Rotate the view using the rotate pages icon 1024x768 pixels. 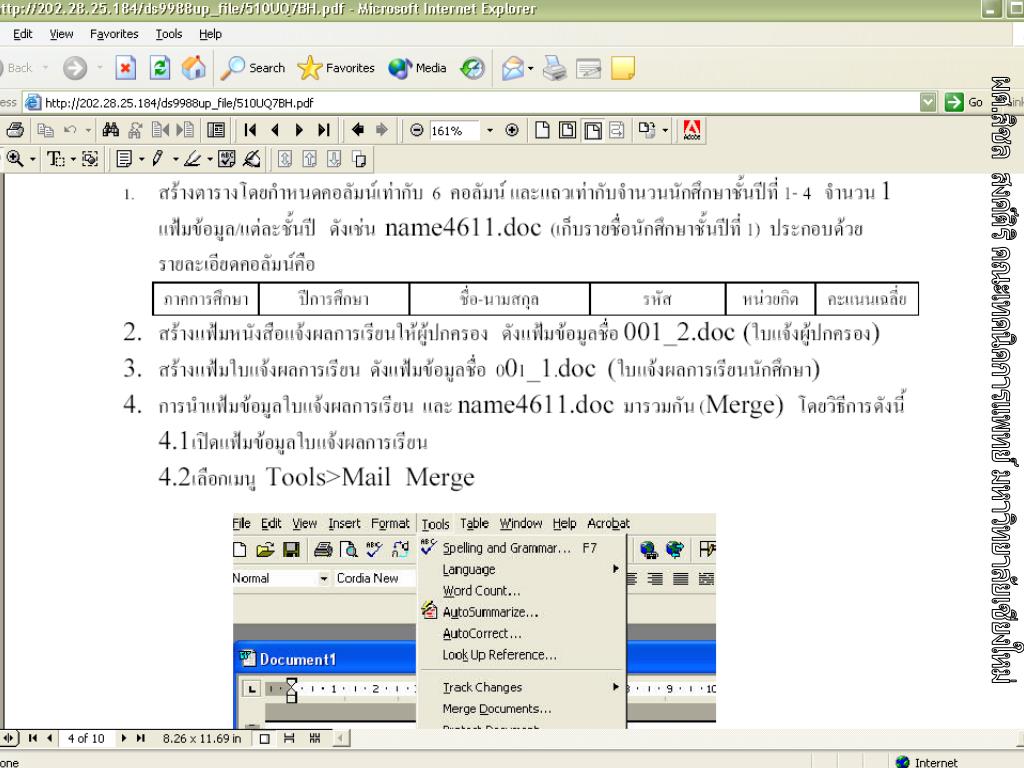click(647, 130)
